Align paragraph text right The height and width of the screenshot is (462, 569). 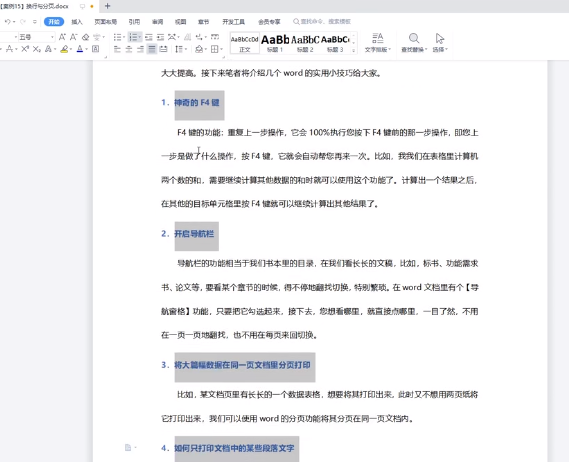140,49
